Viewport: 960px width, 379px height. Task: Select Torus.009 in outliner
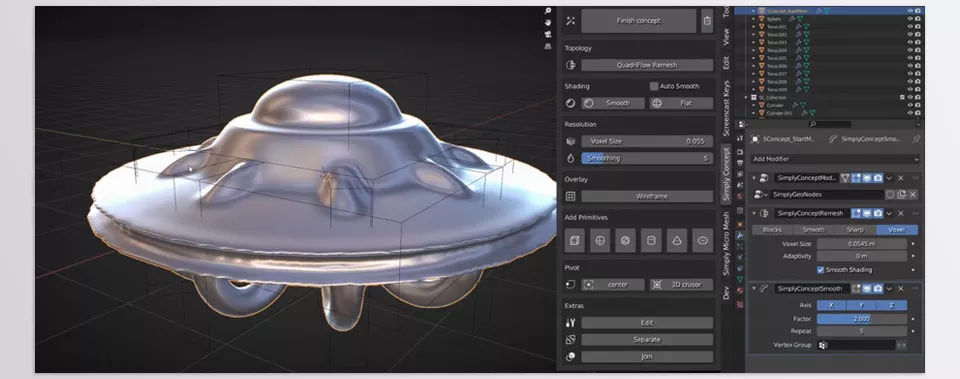click(776, 89)
